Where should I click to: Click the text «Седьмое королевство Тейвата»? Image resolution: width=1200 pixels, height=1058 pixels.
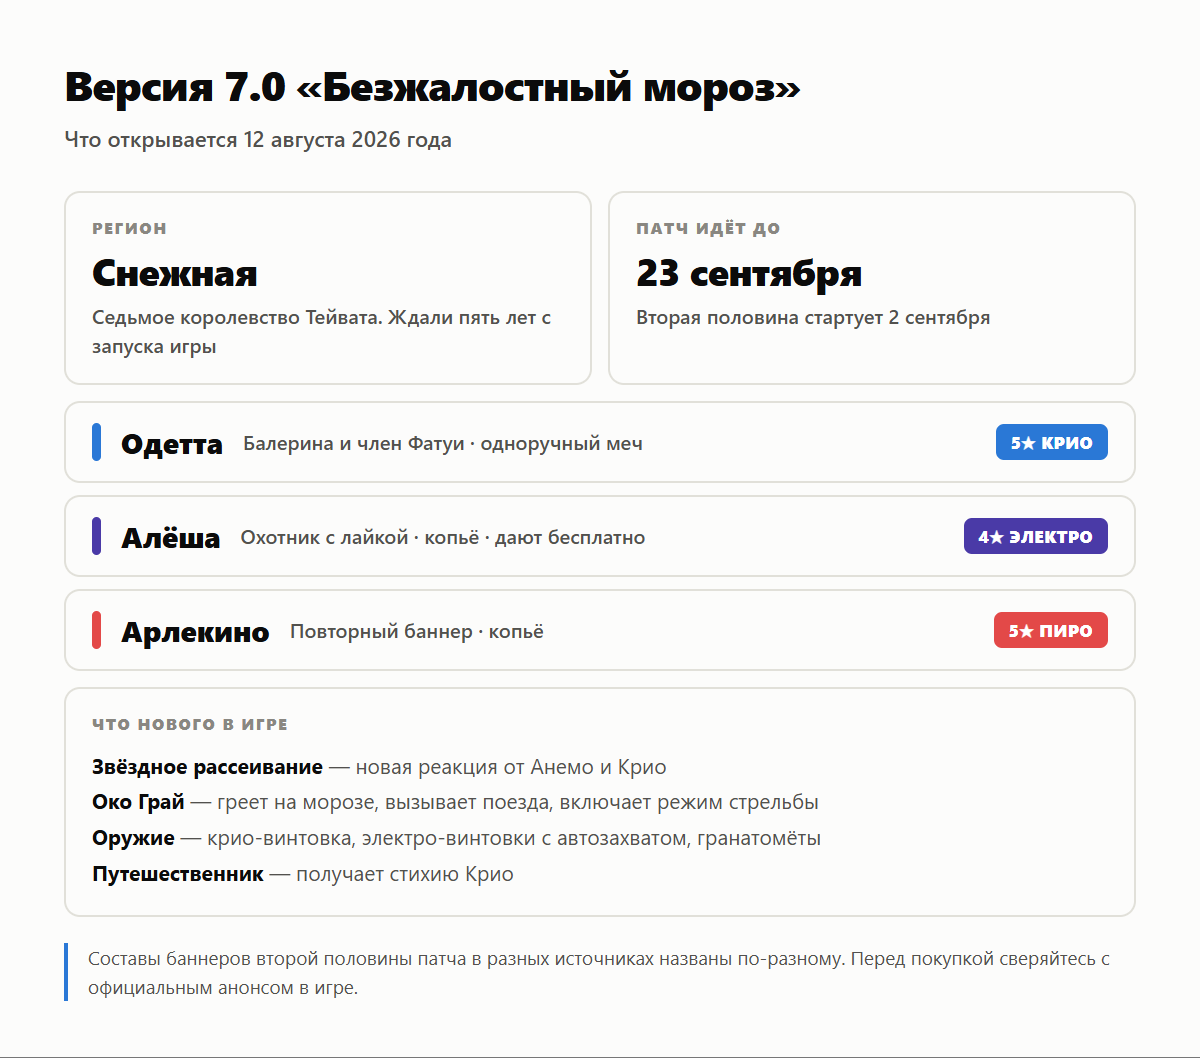(234, 318)
